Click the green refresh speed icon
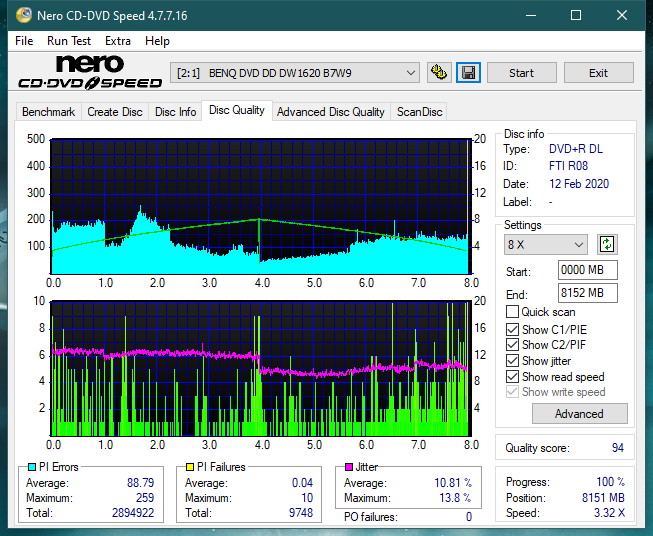The width and height of the screenshot is (653, 536). 607,244
